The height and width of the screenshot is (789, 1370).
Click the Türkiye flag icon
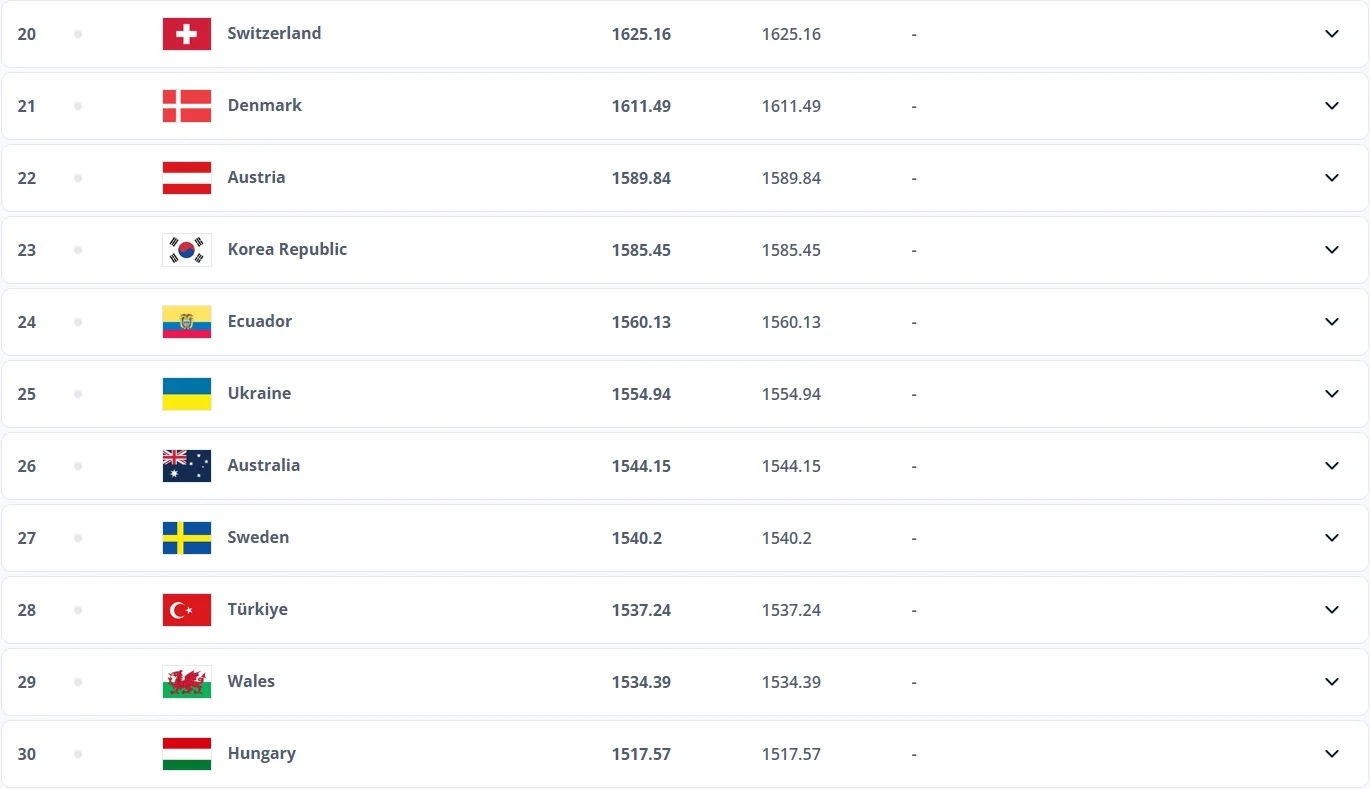[187, 610]
